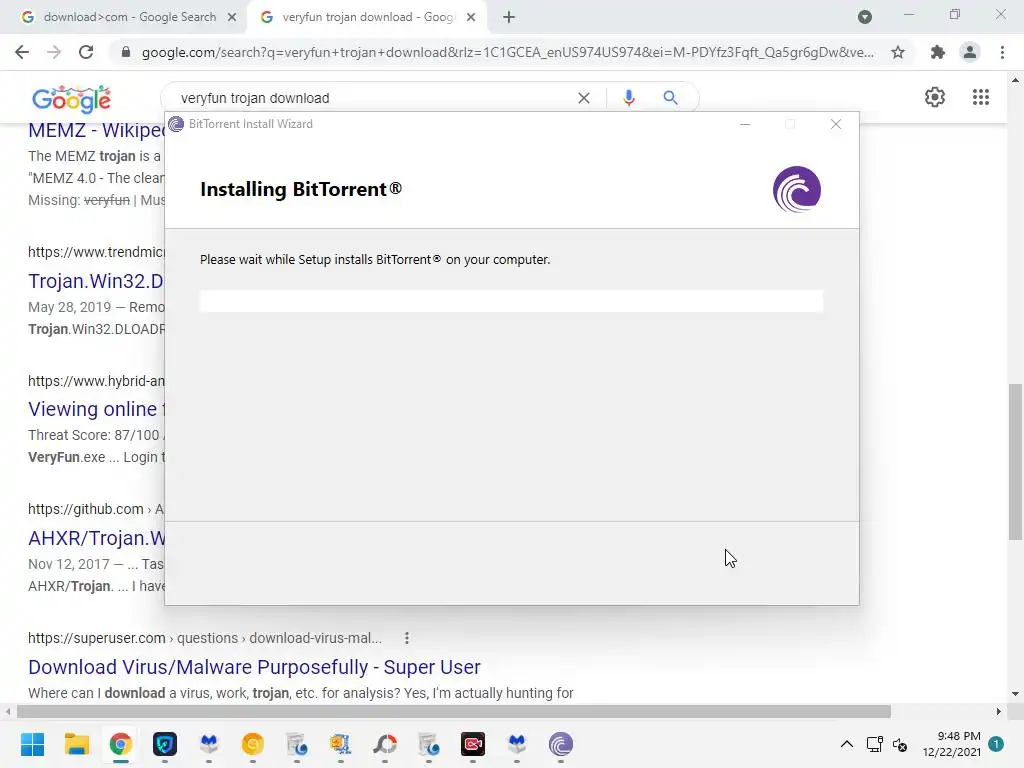Bookmark this page with the star icon

coord(898,52)
